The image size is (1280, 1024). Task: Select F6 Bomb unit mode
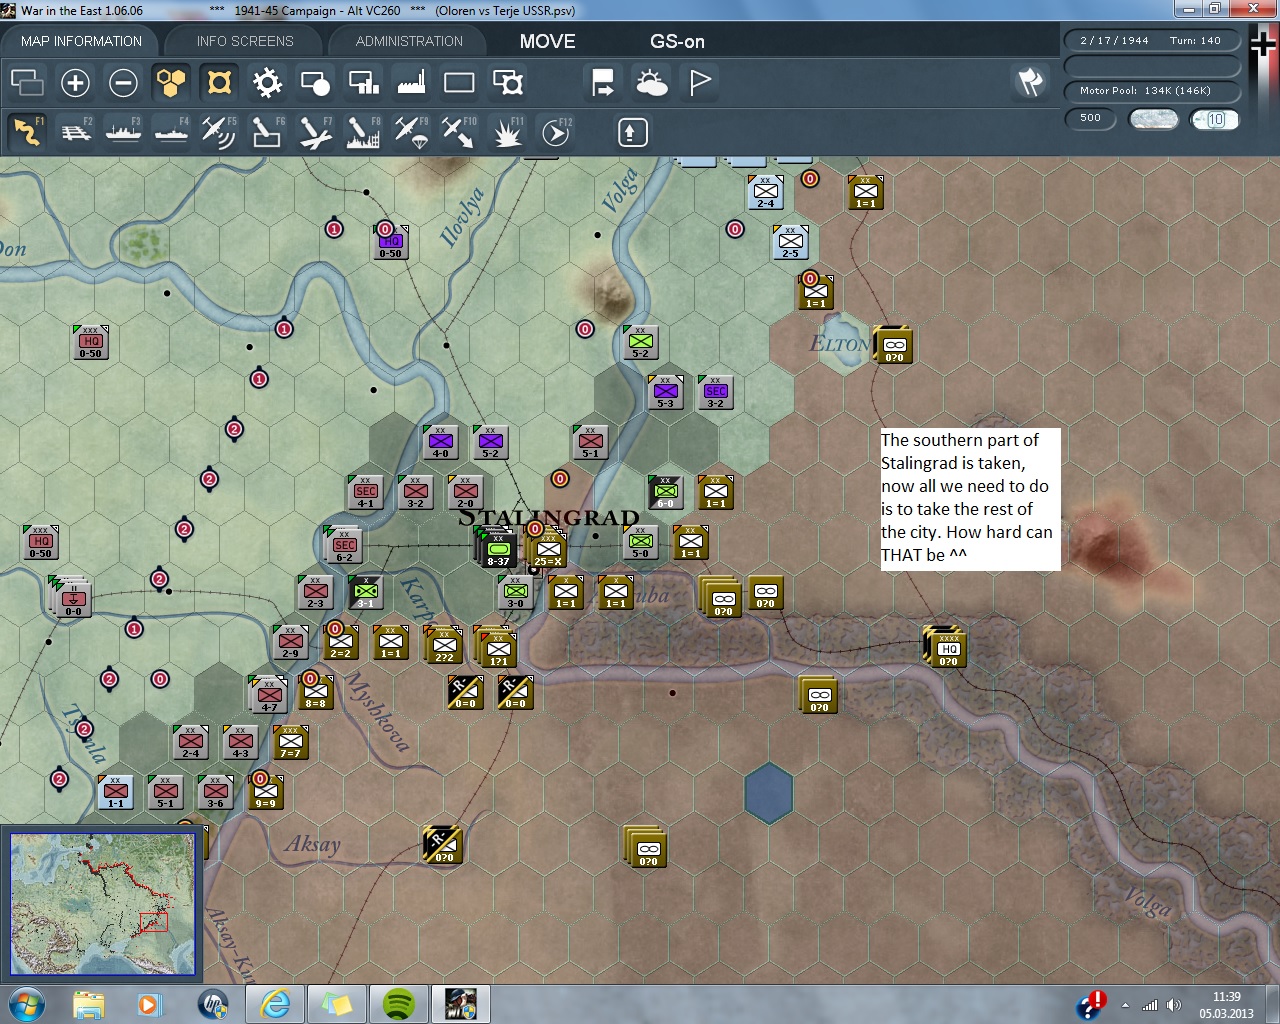click(267, 132)
